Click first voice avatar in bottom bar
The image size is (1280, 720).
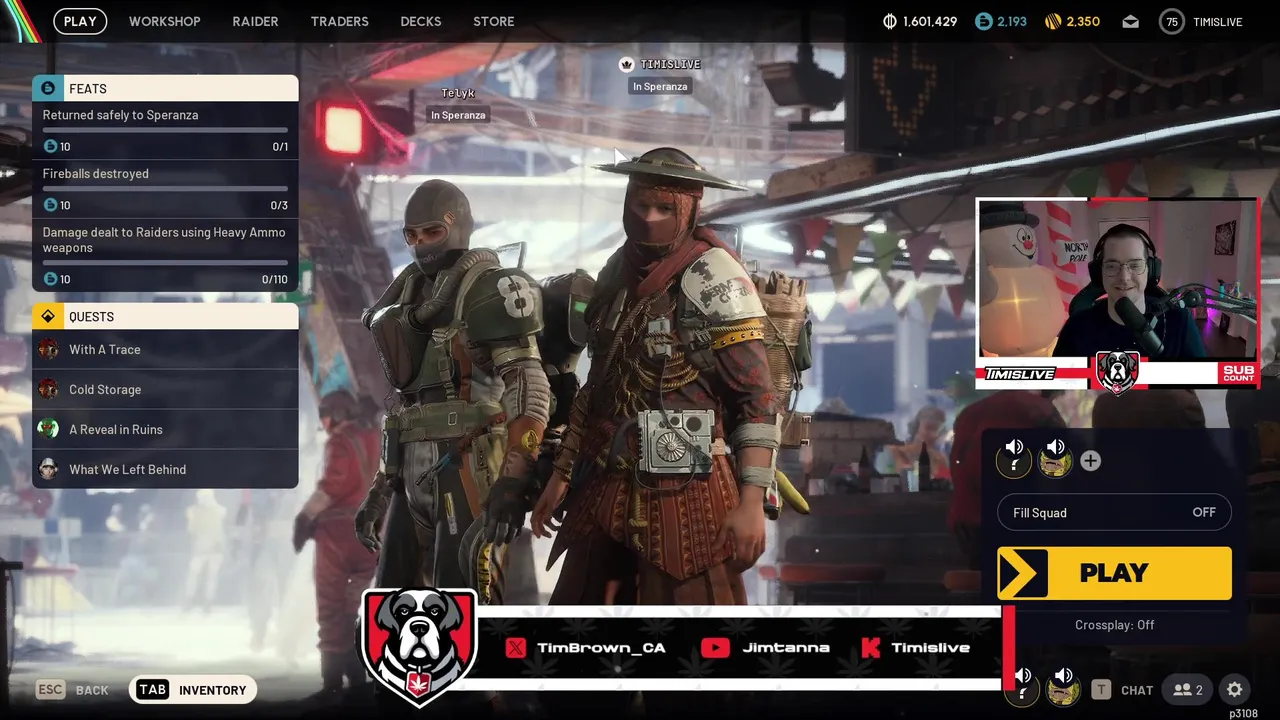tap(1021, 689)
